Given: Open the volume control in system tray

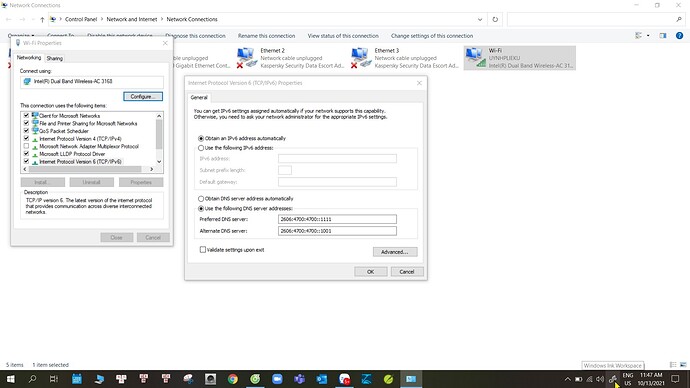Looking at the screenshot, I should [x=600, y=379].
